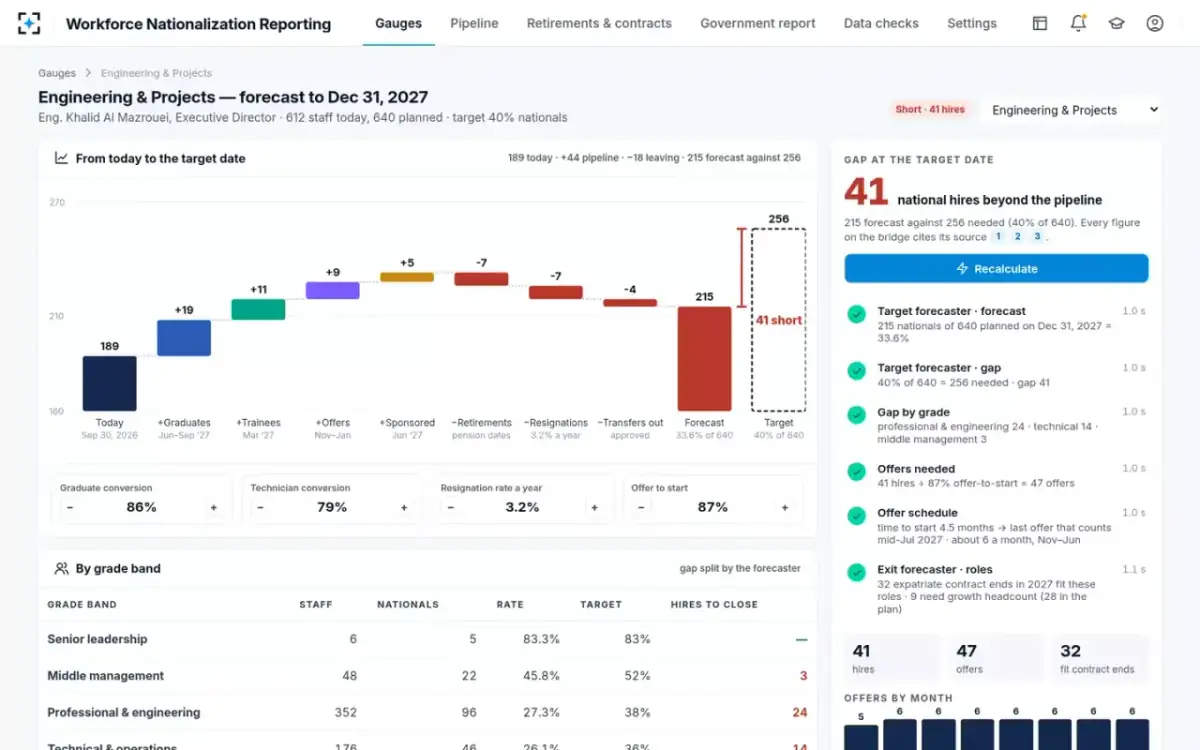
Task: Click the app logo icon
Action: (30, 23)
